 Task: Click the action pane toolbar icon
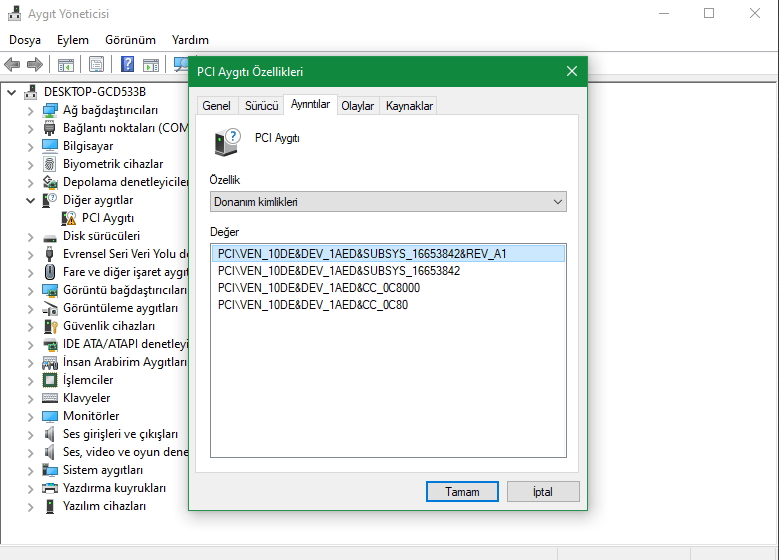(150, 64)
